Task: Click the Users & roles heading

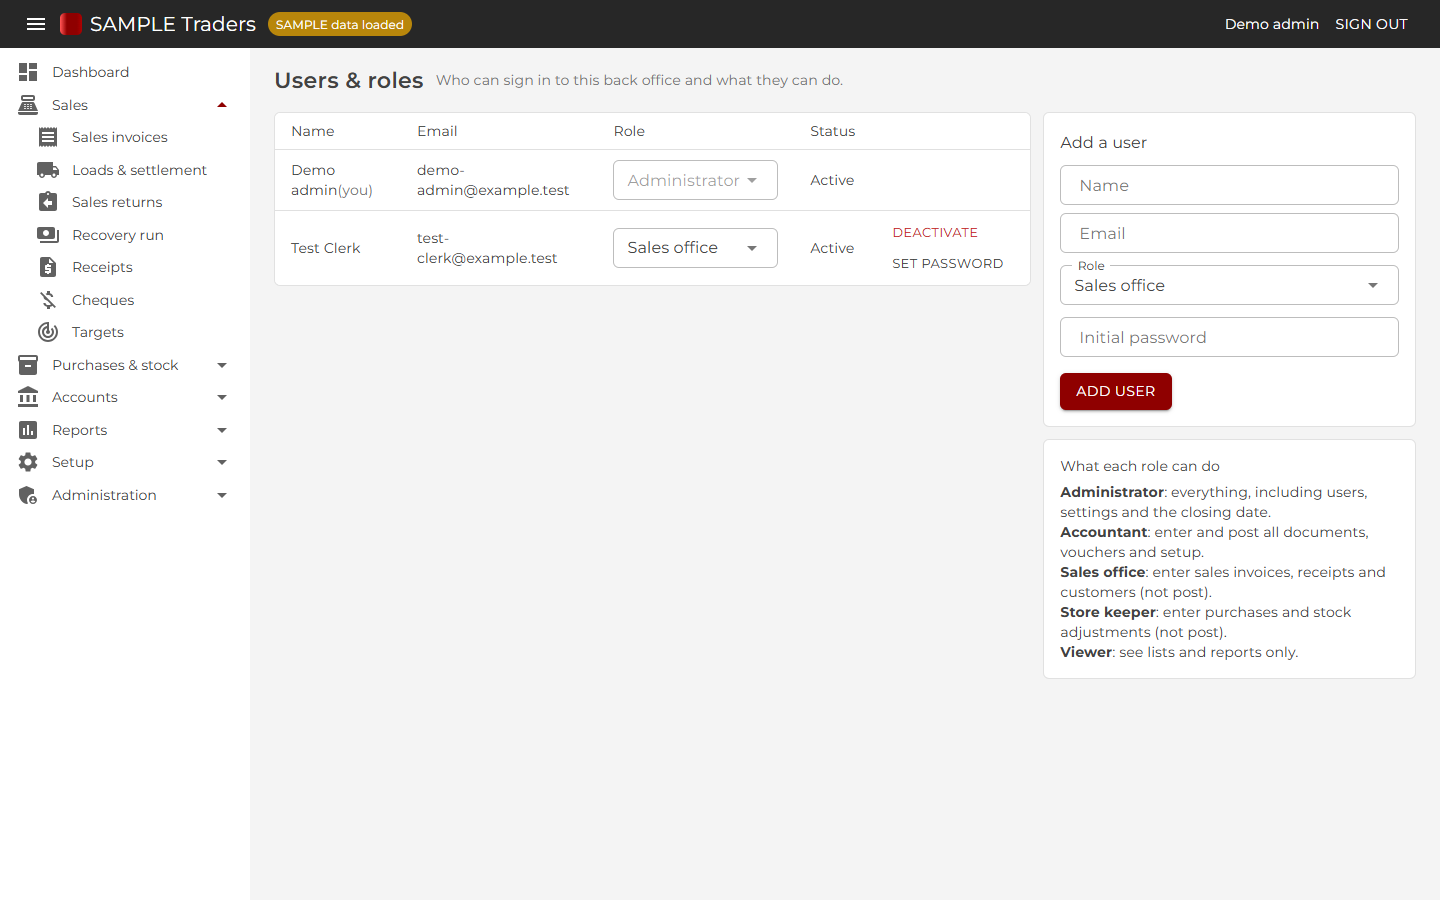Action: coord(349,80)
